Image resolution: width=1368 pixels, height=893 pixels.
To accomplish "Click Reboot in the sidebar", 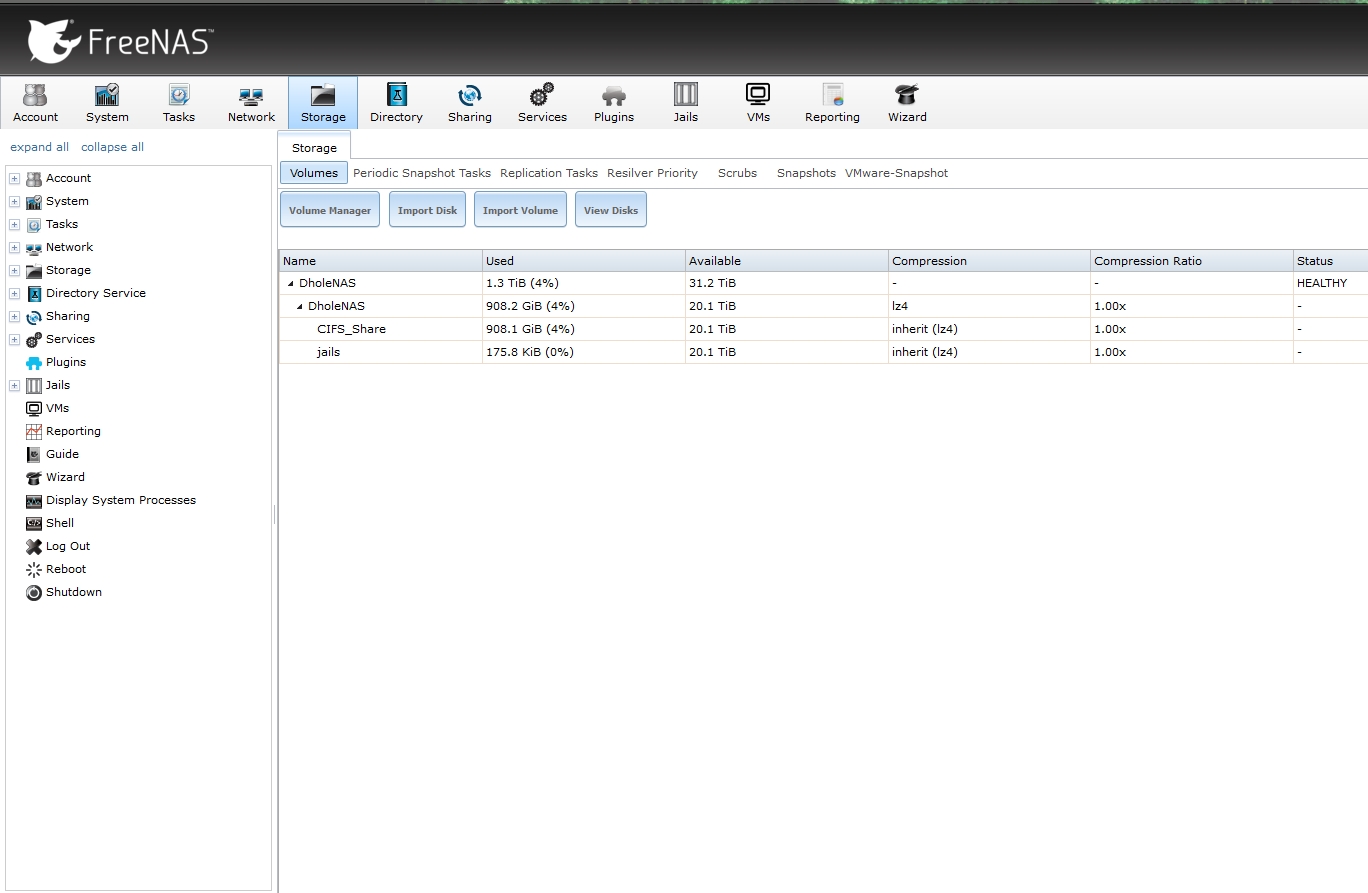I will click(x=66, y=569).
